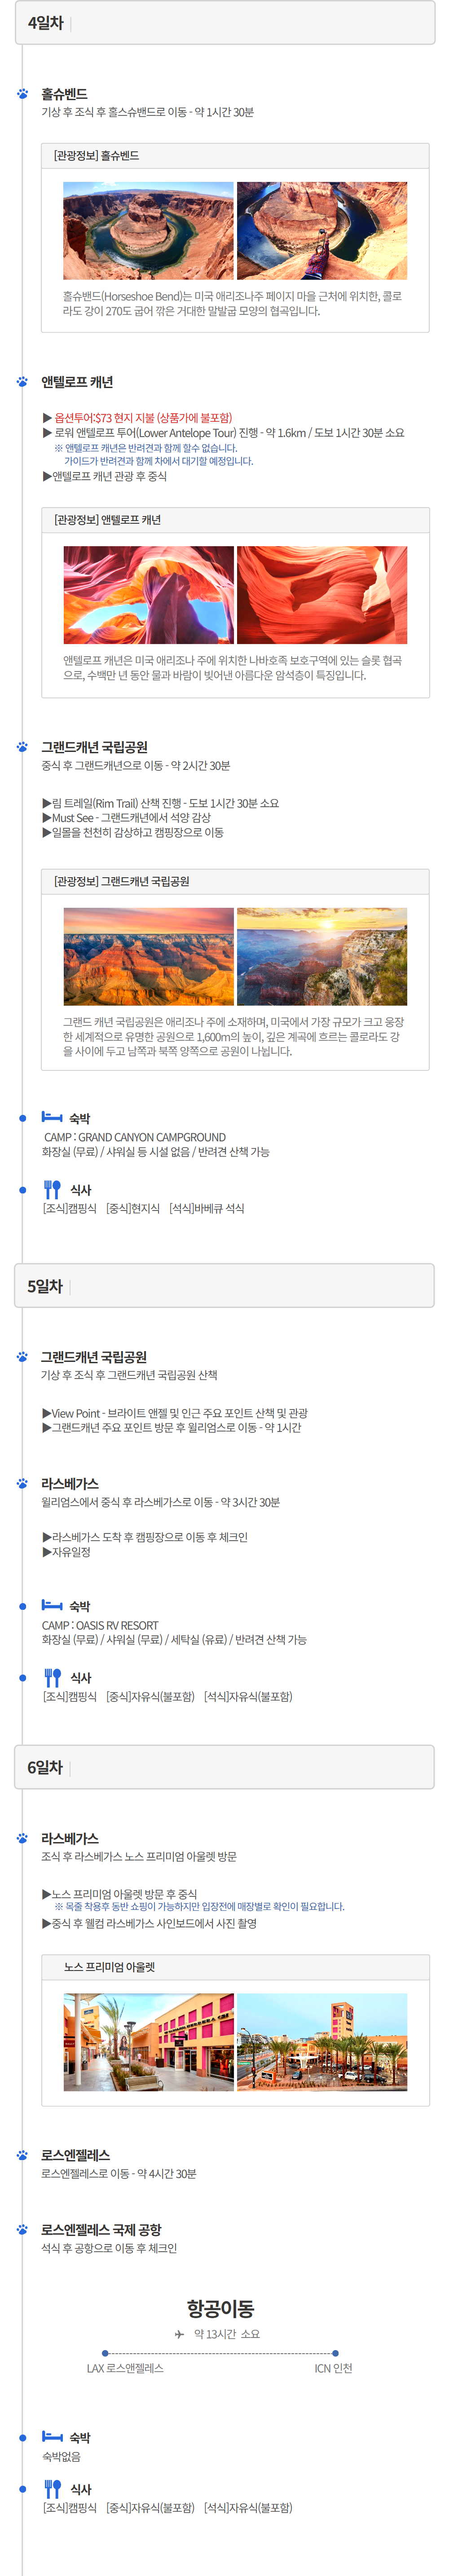The width and height of the screenshot is (449, 2576).
Task: Click the blue 목줄 착용후 동반 쇼핑이 가능하지만 note
Action: (x=199, y=1907)
